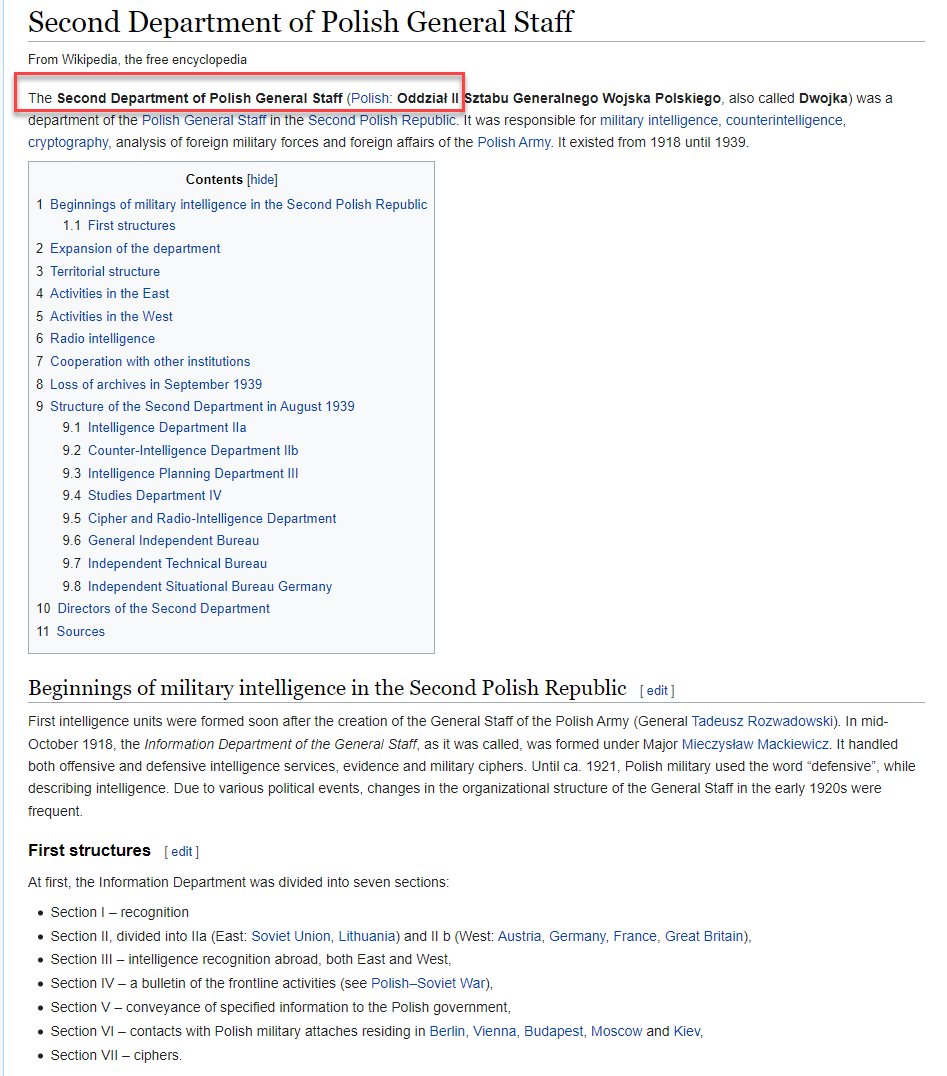Open the Polish–Soviet War link
Viewport: 947px width, 1076px height.
pos(430,983)
